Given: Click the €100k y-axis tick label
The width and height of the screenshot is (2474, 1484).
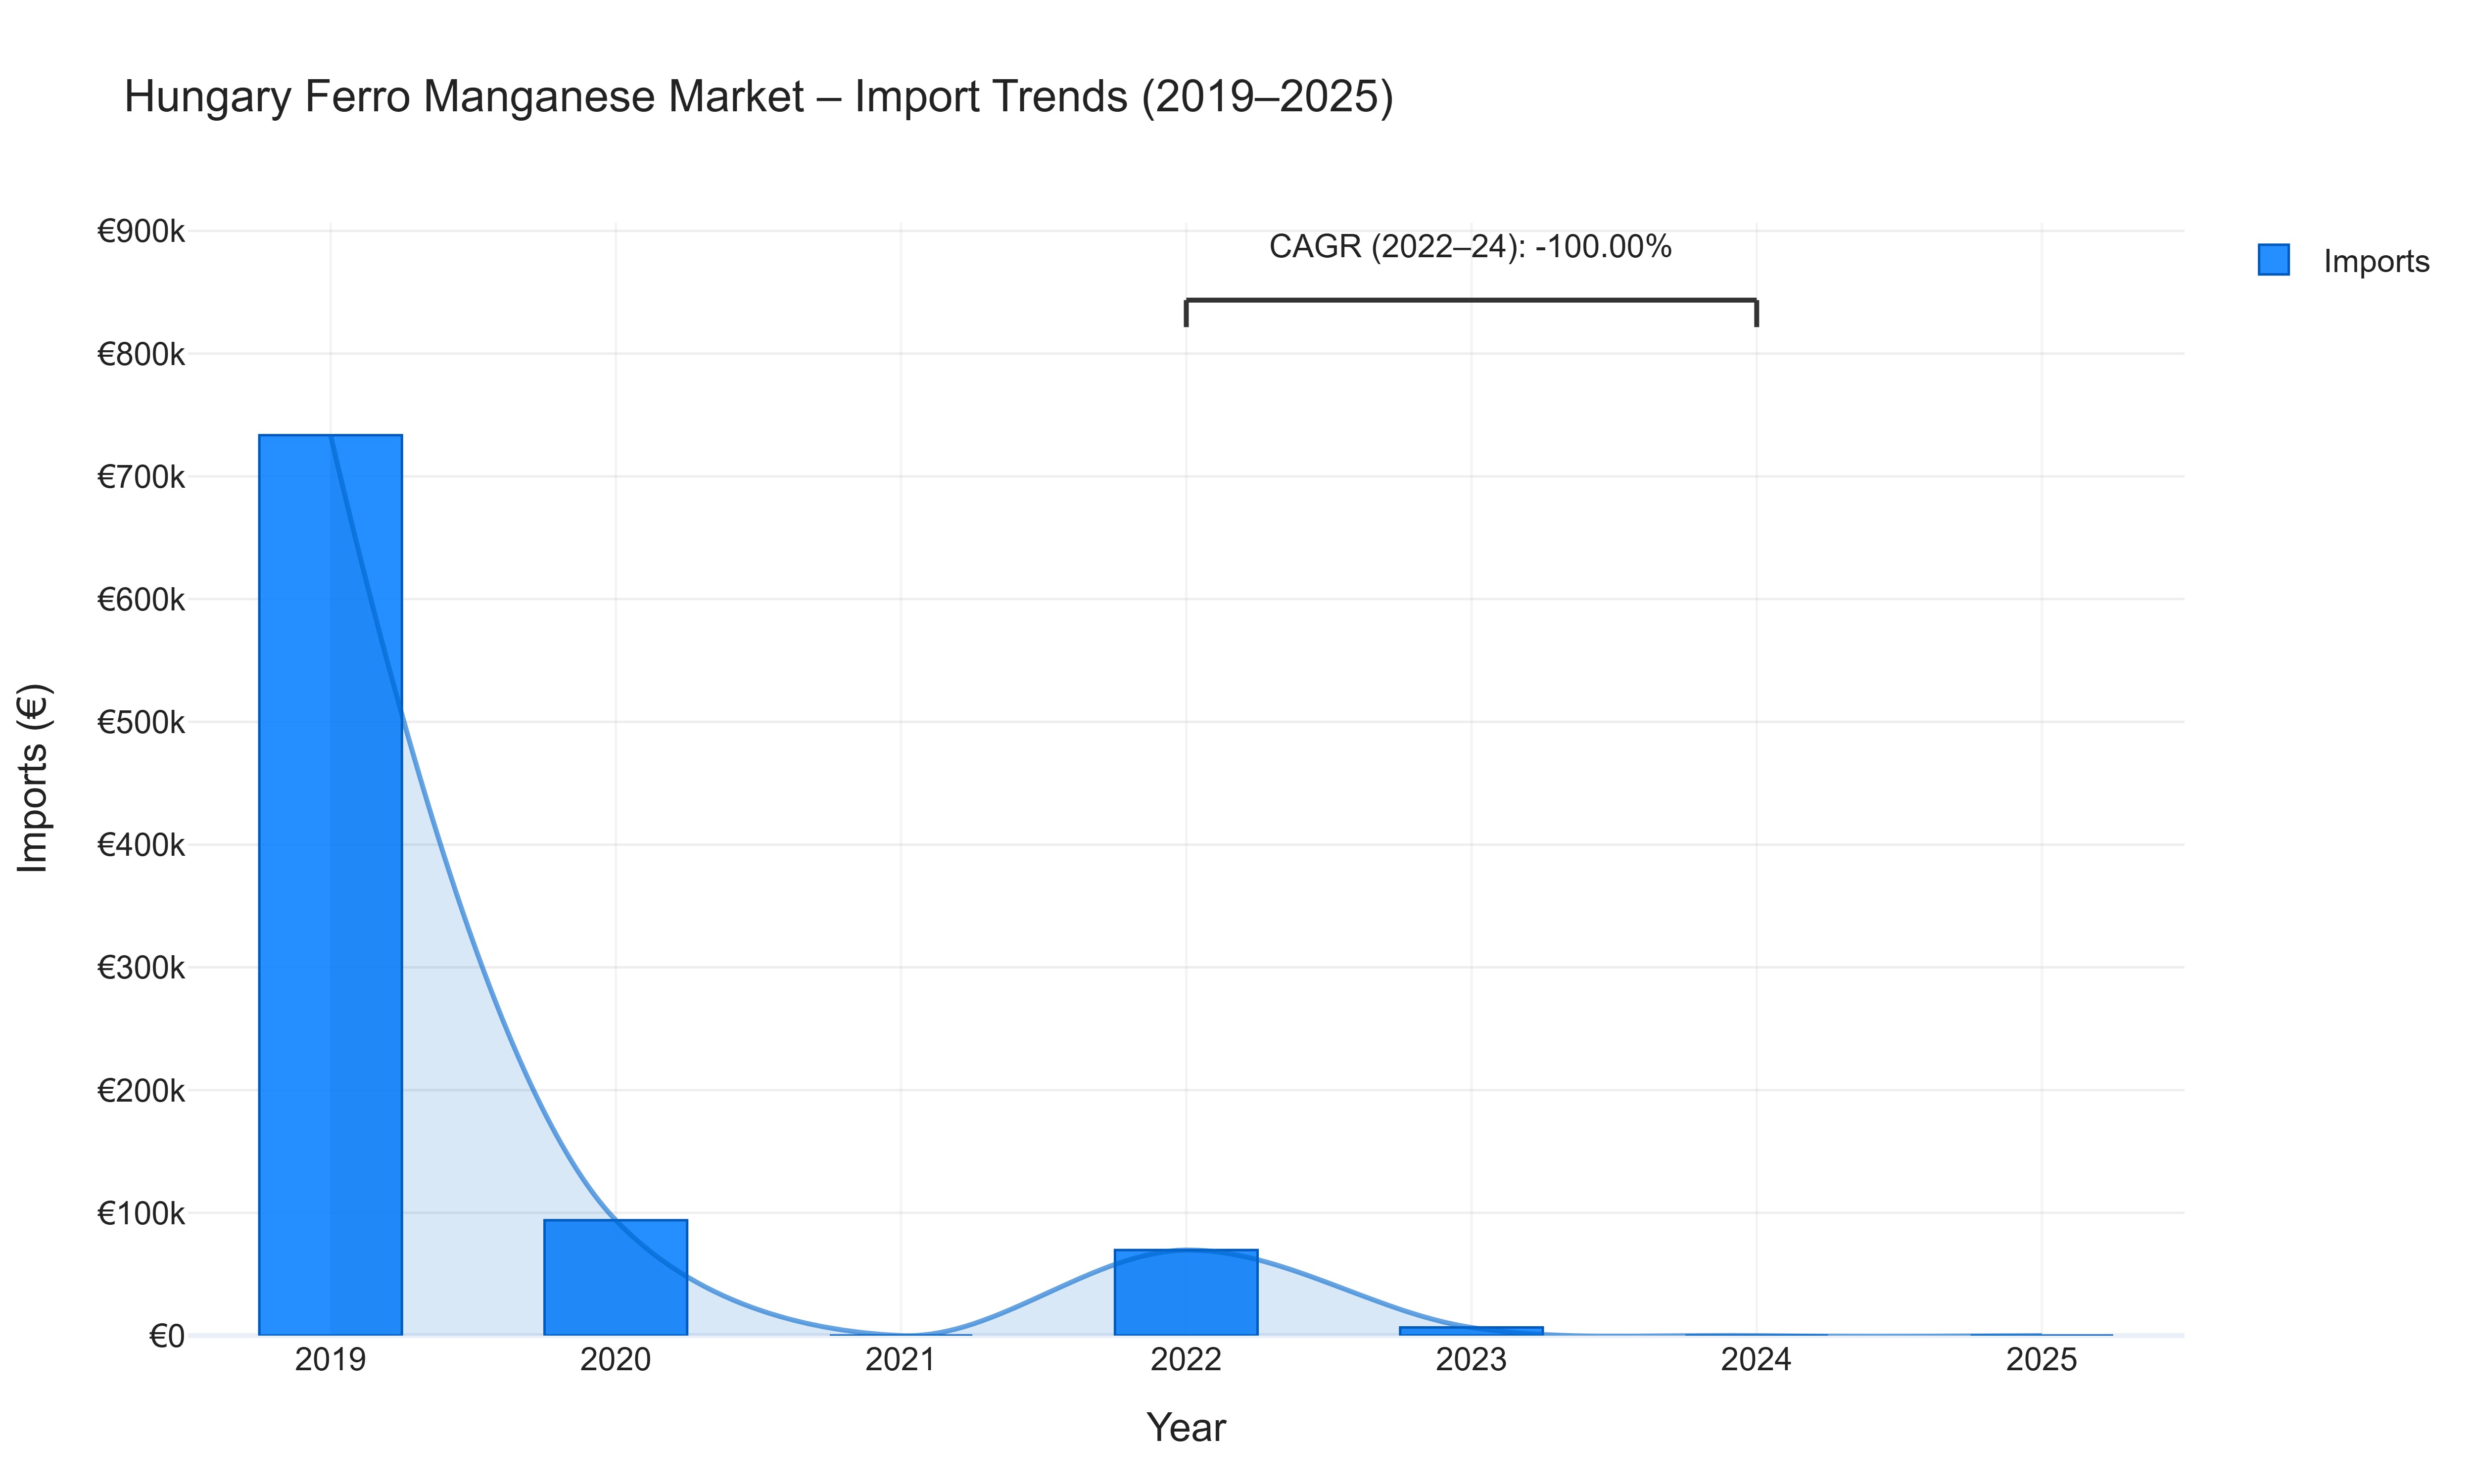Looking at the screenshot, I should click(x=141, y=1213).
